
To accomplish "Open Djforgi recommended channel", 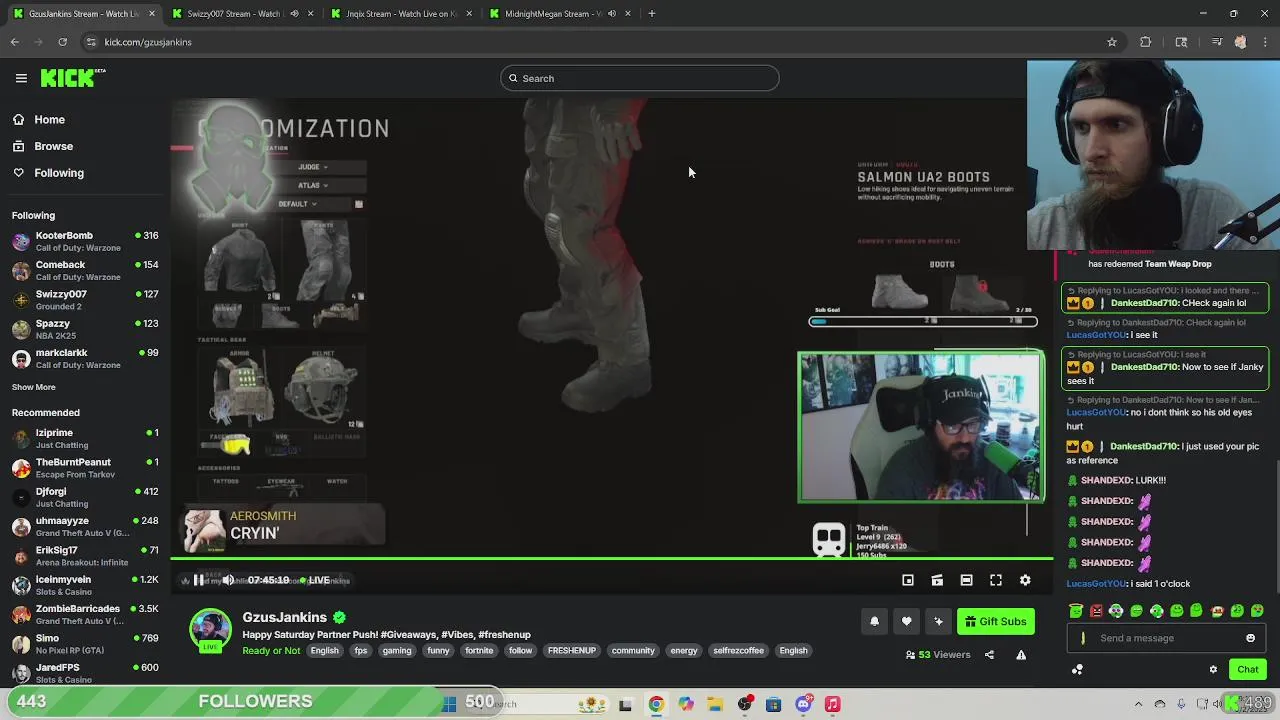I will (85, 497).
